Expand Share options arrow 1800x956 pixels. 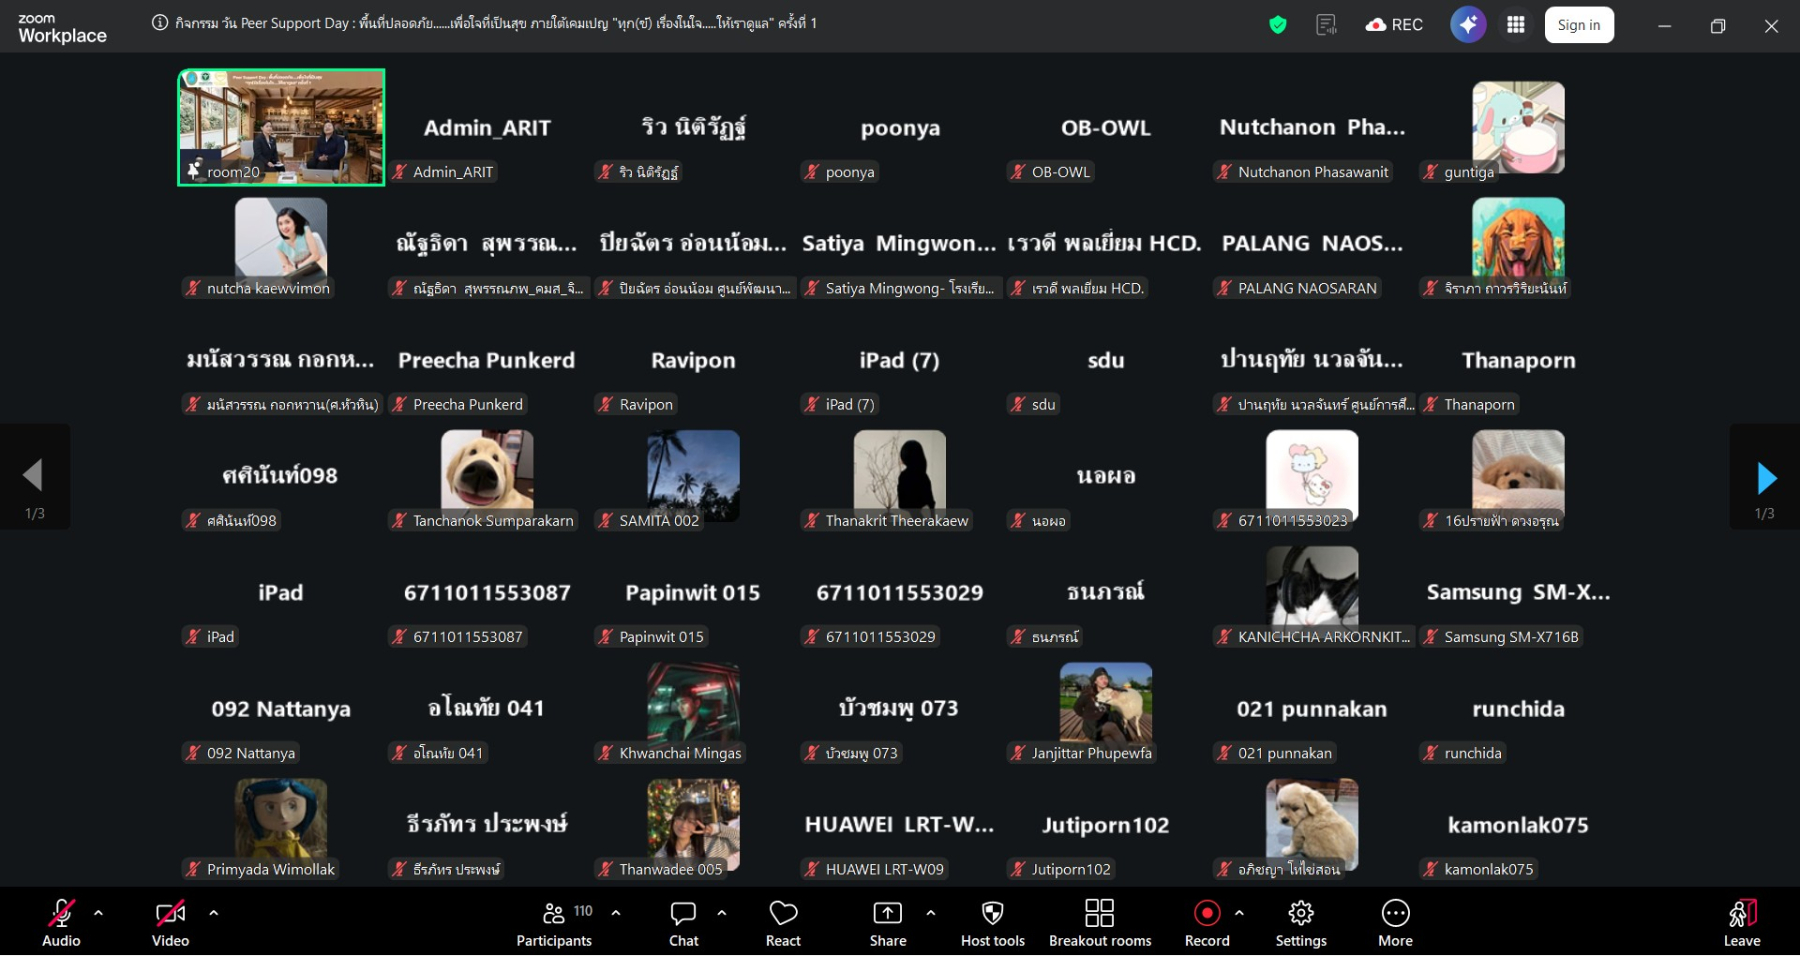click(x=931, y=912)
